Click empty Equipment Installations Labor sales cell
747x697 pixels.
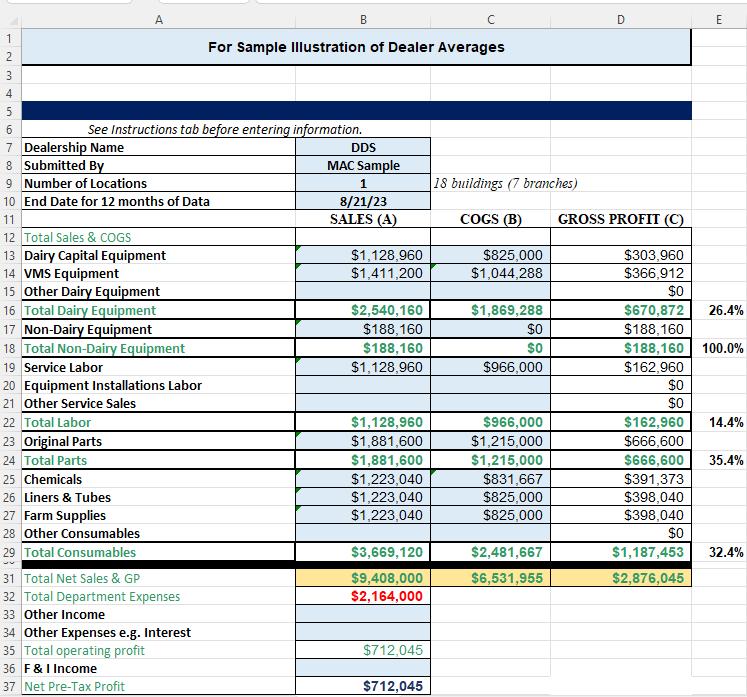pyautogui.click(x=363, y=385)
